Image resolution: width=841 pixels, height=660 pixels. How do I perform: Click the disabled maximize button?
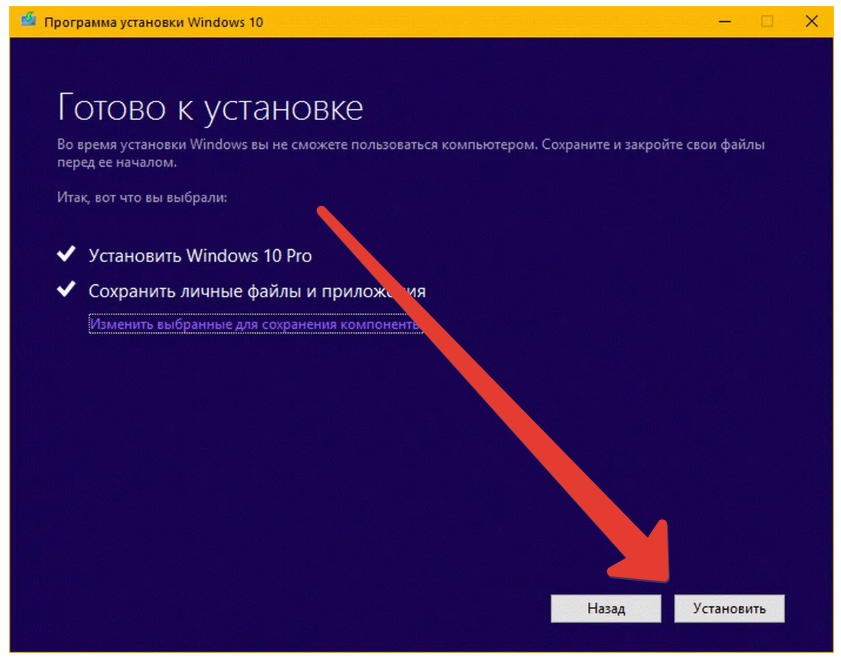767,21
